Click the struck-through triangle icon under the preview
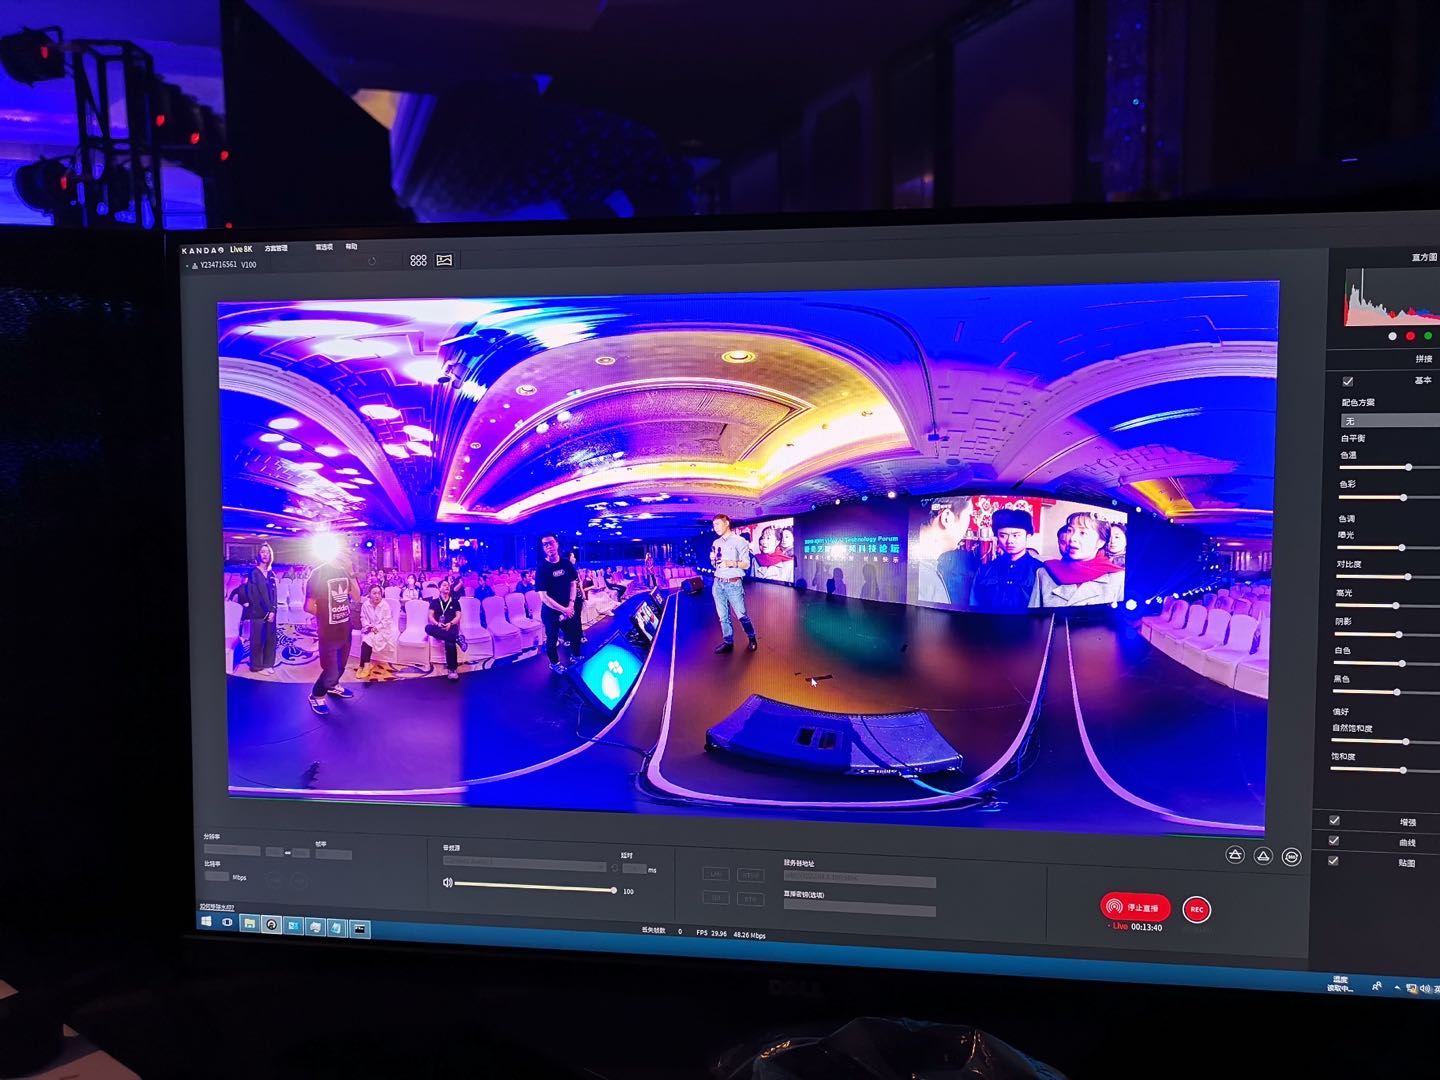The image size is (1440, 1080). point(1235,855)
